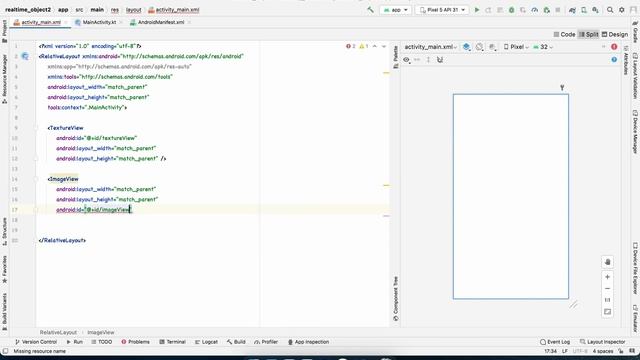The image size is (640, 360).
Task: Open the Terminal tool window
Action: 172,342
